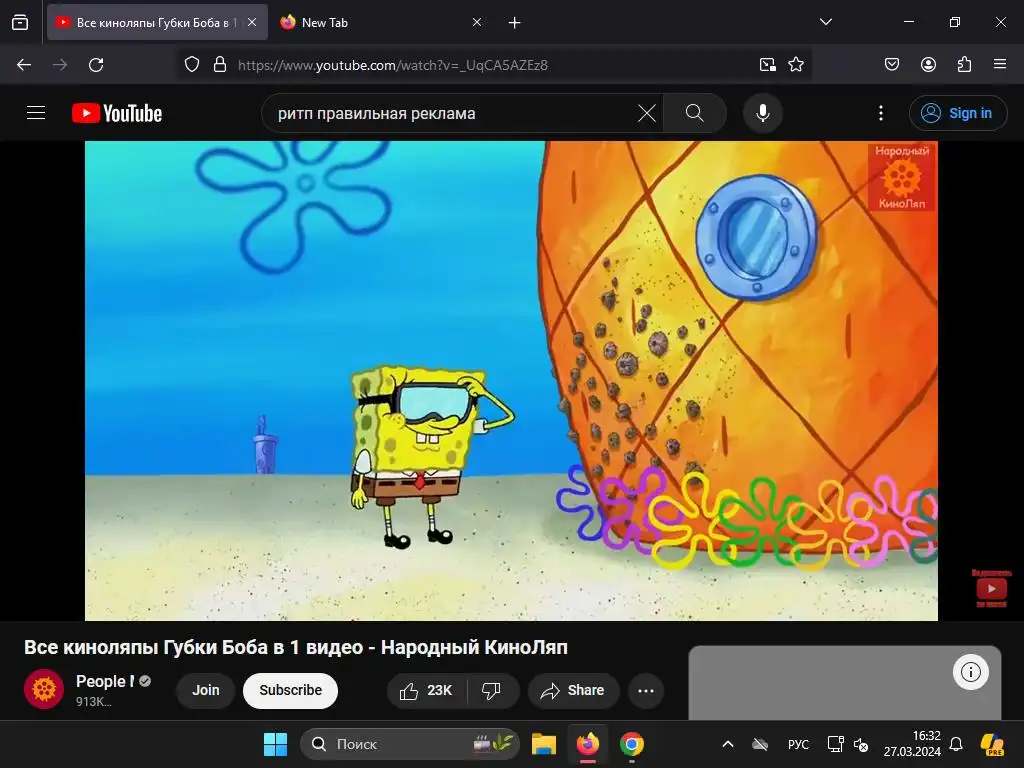Switch to the New Tab tab
The width and height of the screenshot is (1024, 768).
[x=379, y=23]
